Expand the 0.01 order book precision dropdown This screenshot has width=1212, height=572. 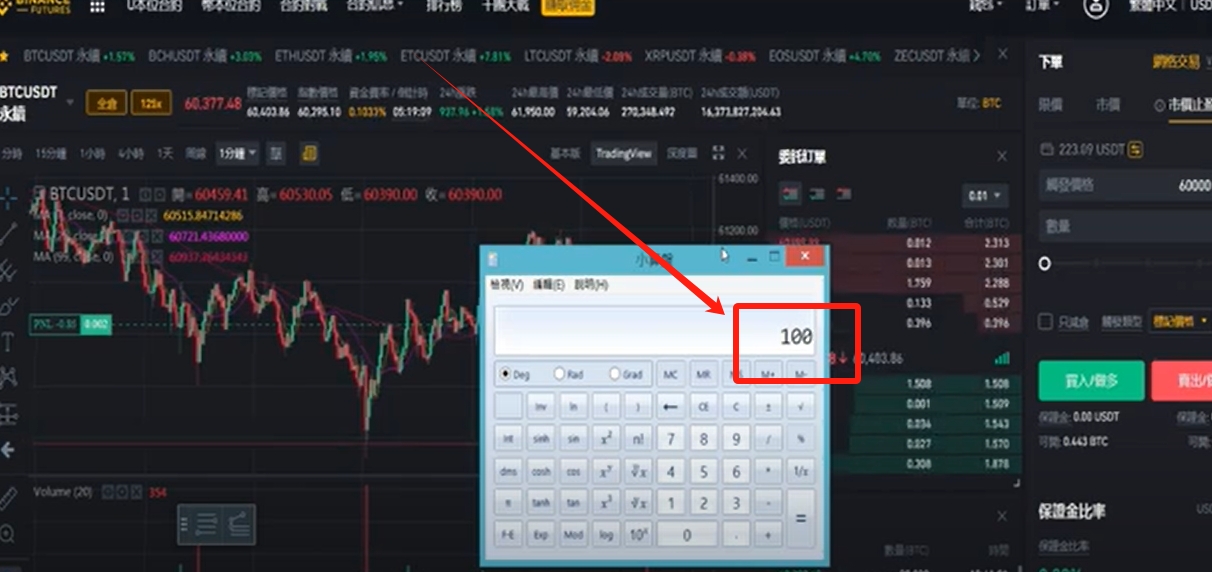click(x=985, y=195)
